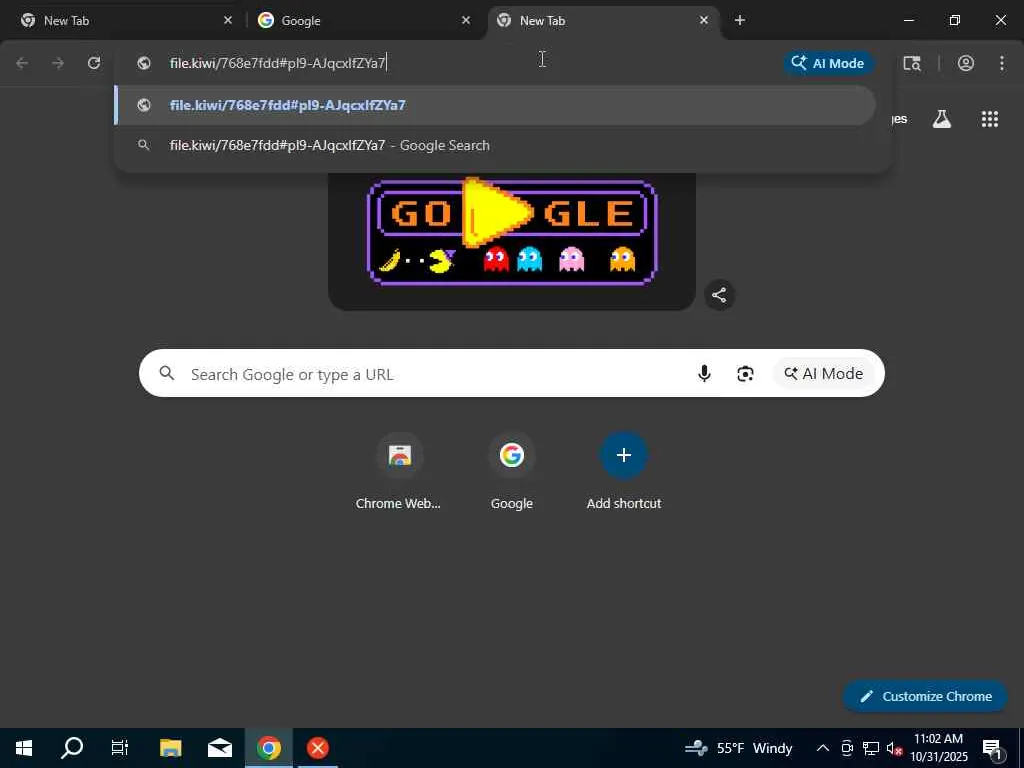The image size is (1024, 768).
Task: Open the Search Labs flask icon
Action: pos(942,119)
